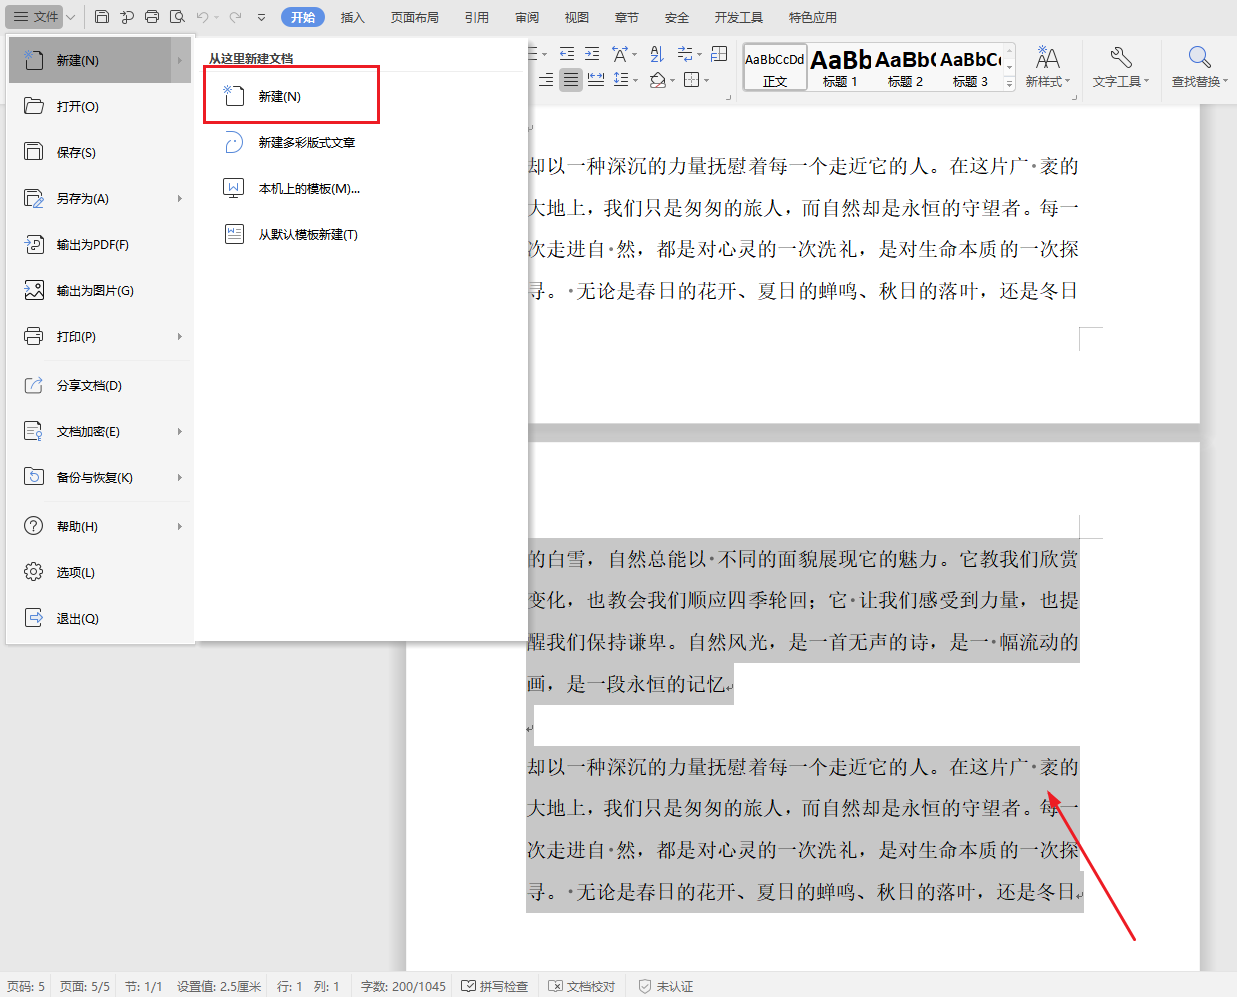Screen dimensions: 1237x997
Task: Click the Print Preview icon
Action: pos(178,16)
